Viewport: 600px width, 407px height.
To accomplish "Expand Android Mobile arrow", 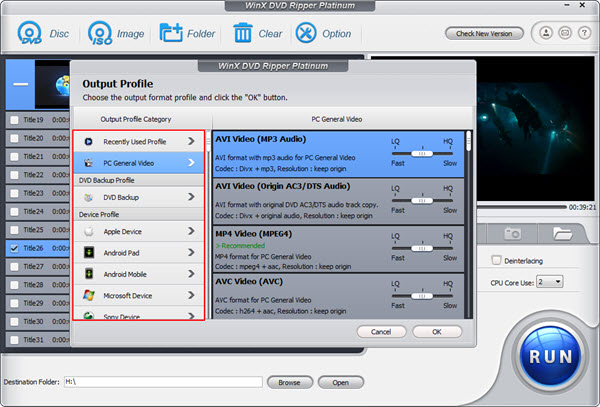I will point(191,274).
